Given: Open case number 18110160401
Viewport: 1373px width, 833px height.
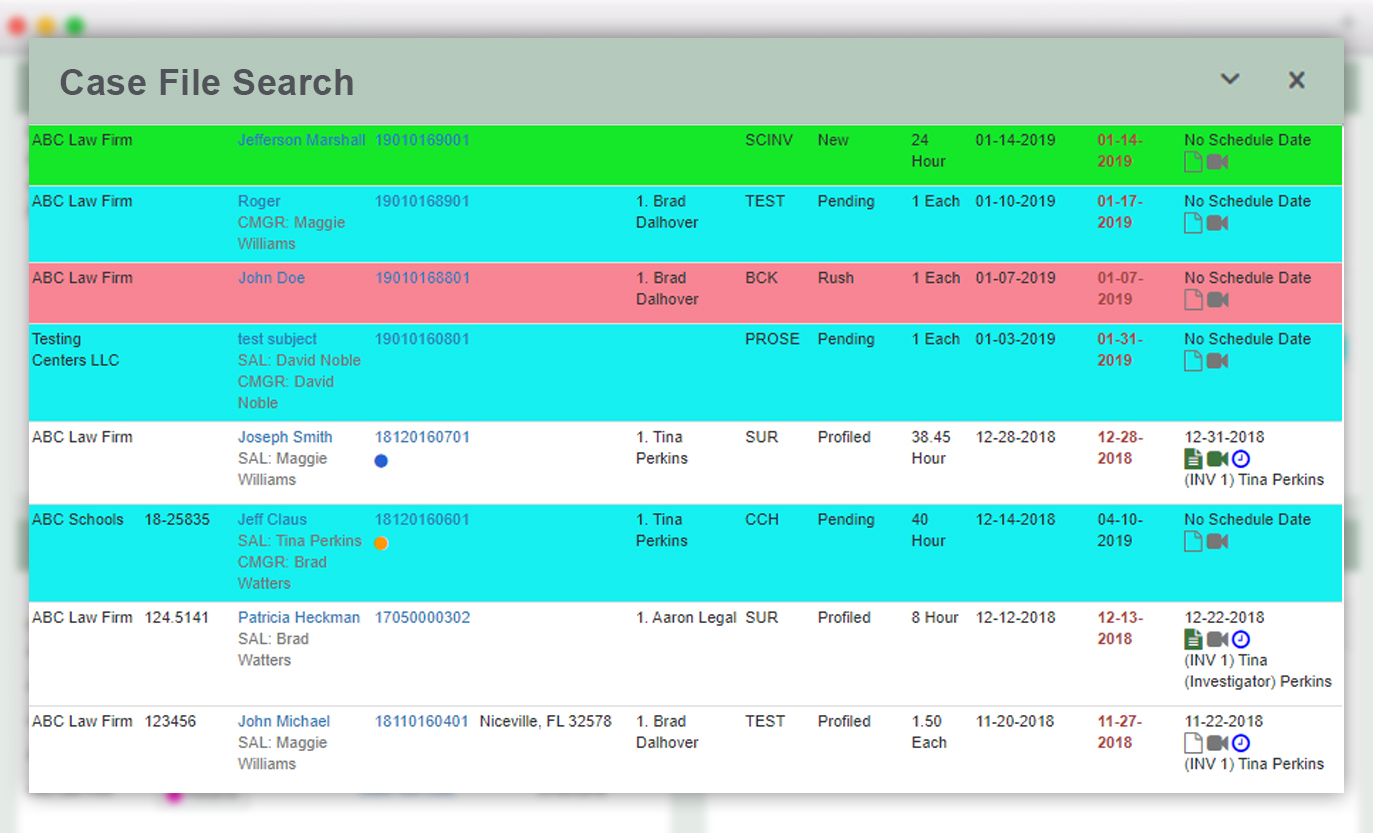Looking at the screenshot, I should 422,721.
